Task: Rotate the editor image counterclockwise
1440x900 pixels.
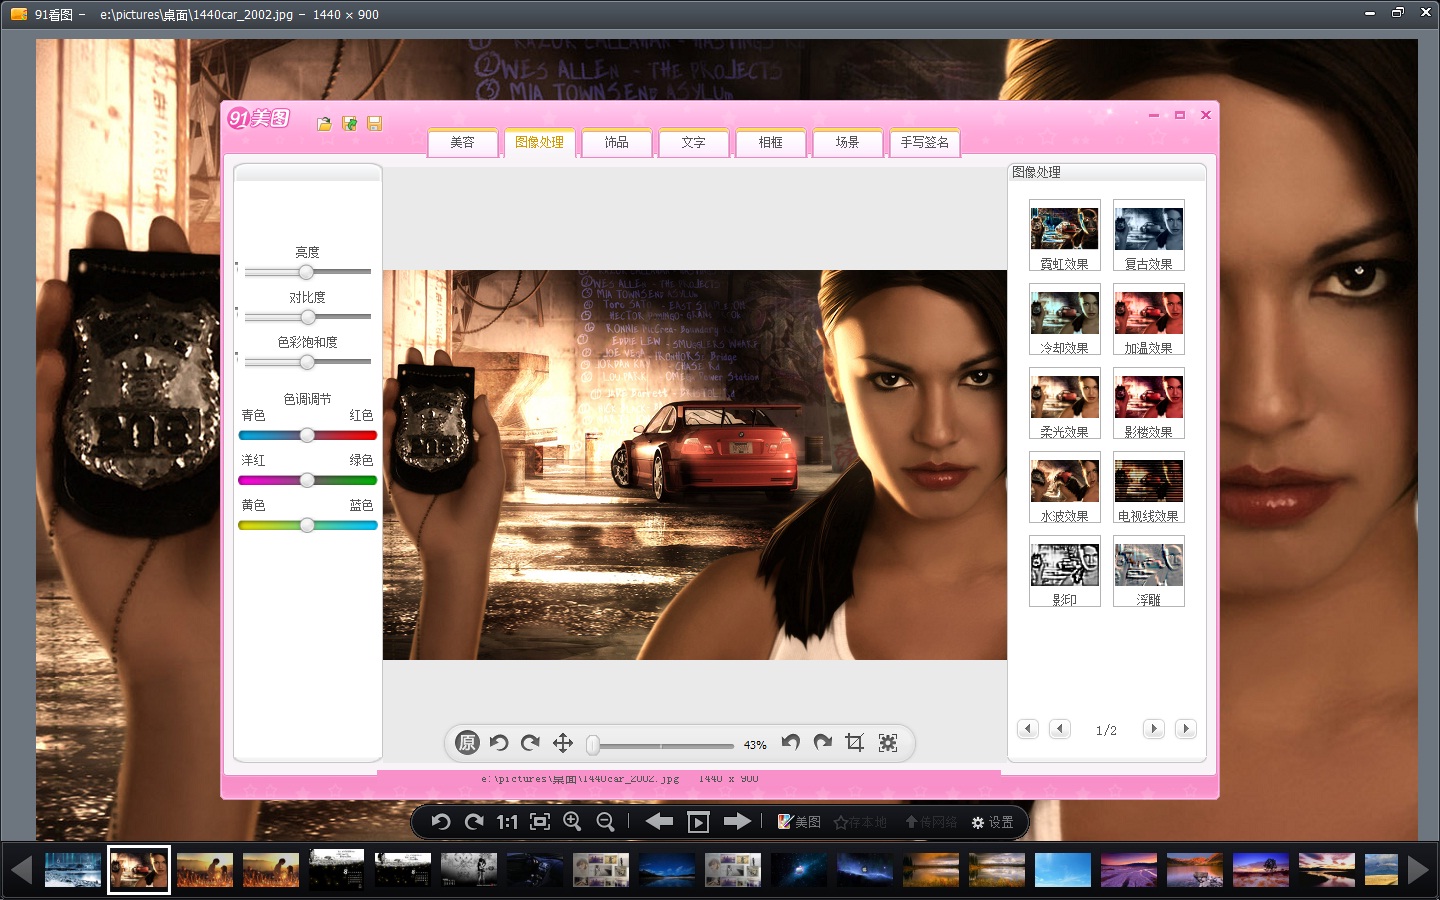Action: point(499,743)
